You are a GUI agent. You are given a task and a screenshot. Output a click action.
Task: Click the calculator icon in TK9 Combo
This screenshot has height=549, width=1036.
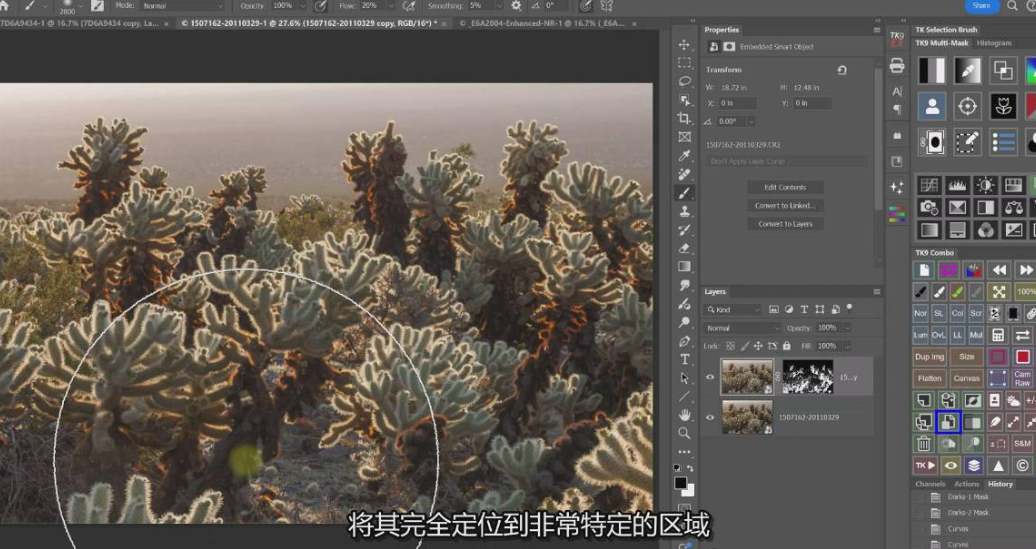pyautogui.click(x=997, y=335)
